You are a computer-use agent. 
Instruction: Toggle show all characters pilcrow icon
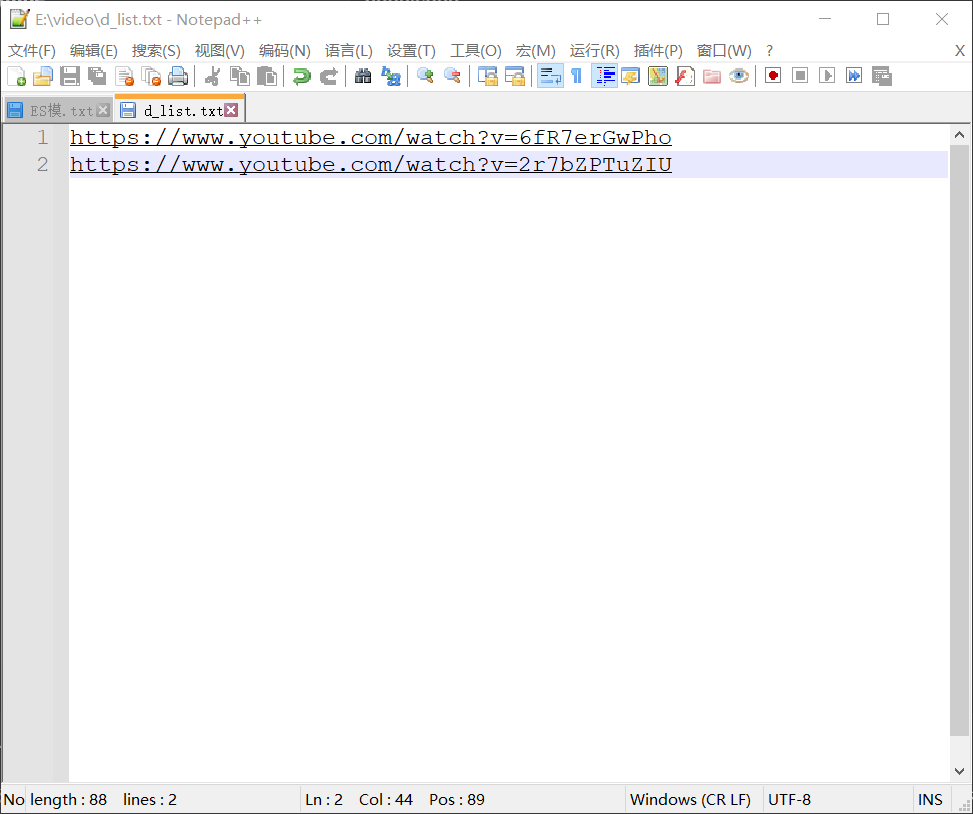point(576,76)
